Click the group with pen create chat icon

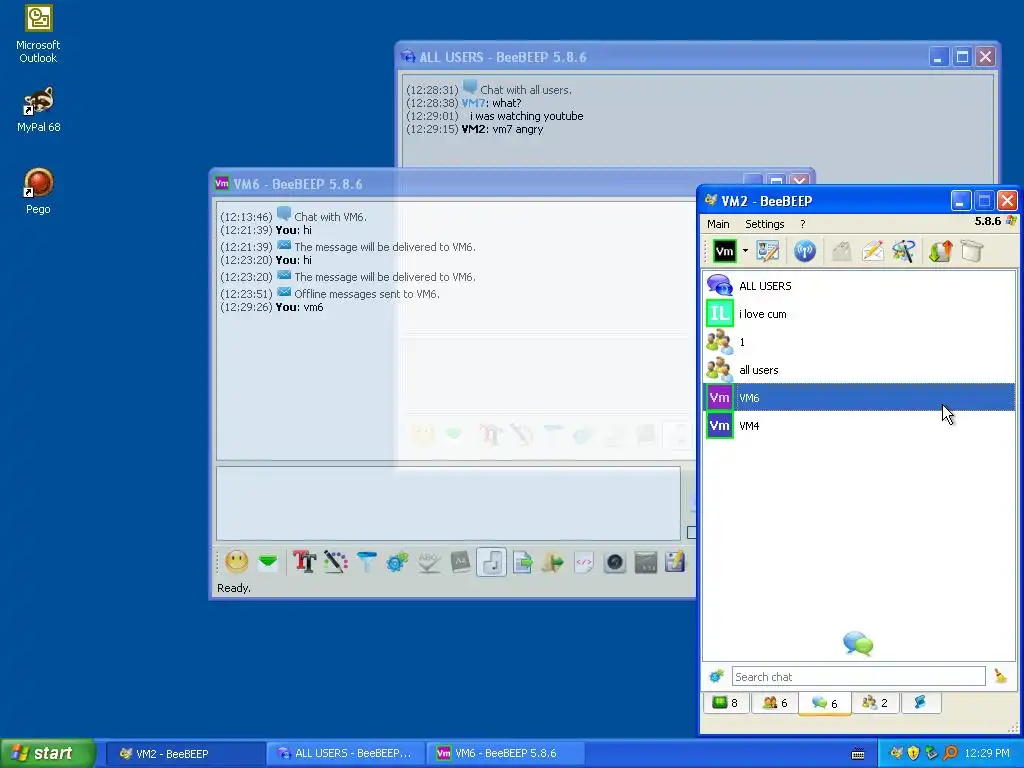click(904, 251)
